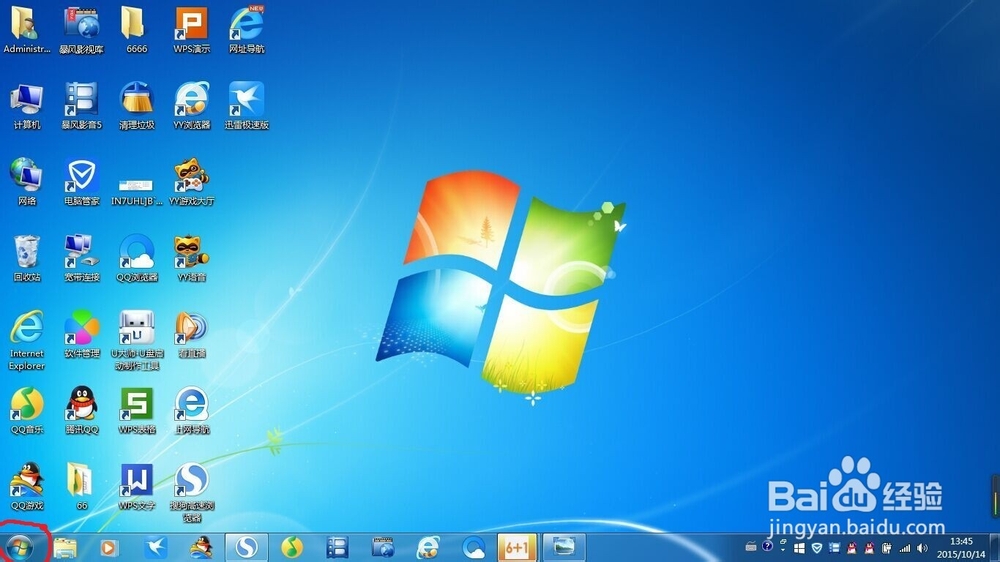The height and width of the screenshot is (562, 1000).
Task: Select the YY浏览器 desktop shortcut
Action: click(191, 106)
